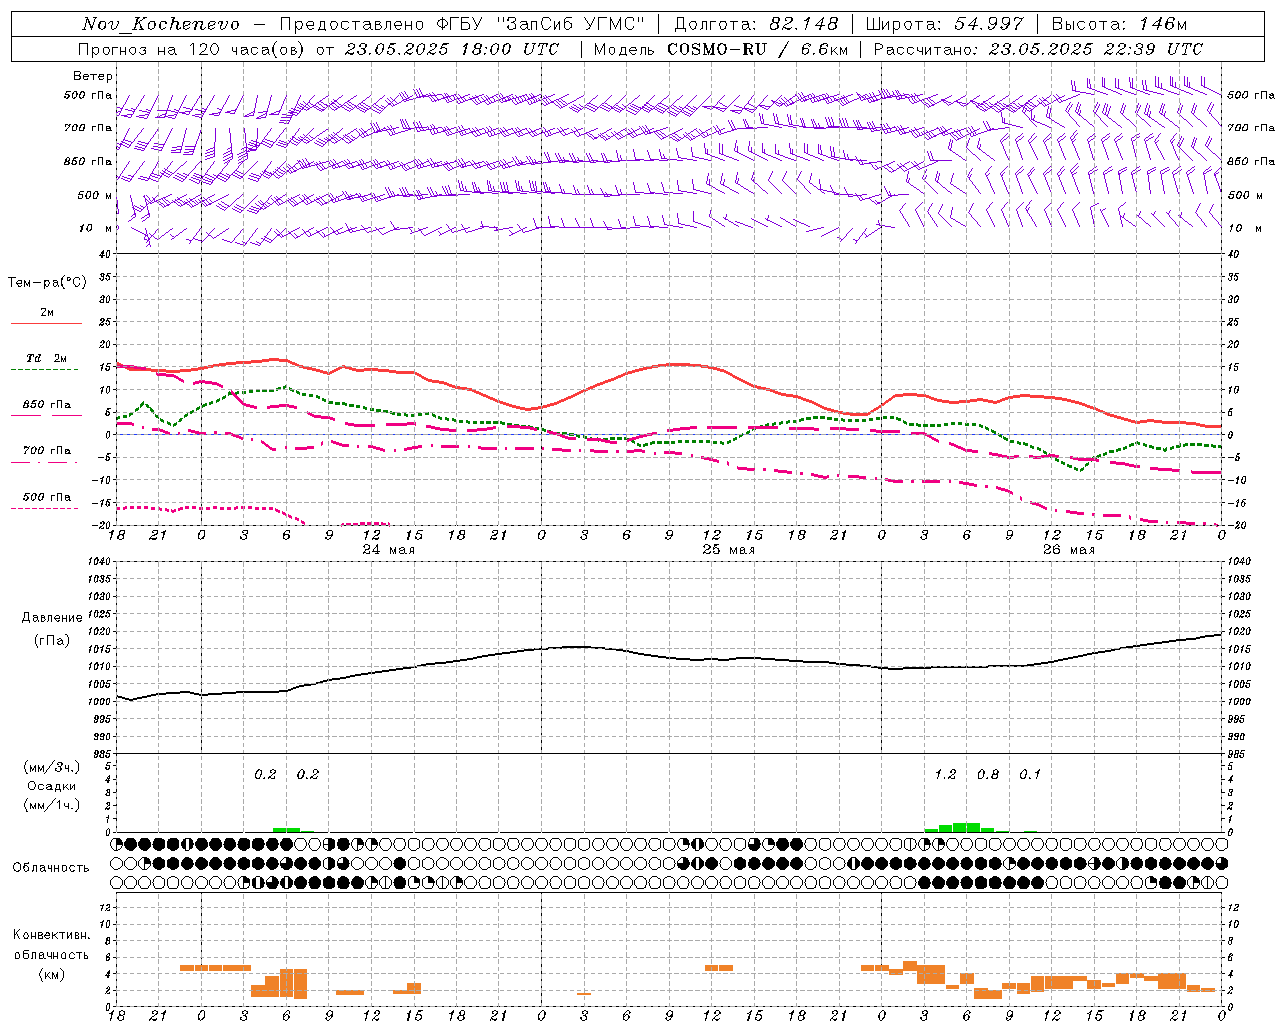This screenshot has height=1024, width=1280.
Task: Click the 25 мая date label
Action: 728,550
